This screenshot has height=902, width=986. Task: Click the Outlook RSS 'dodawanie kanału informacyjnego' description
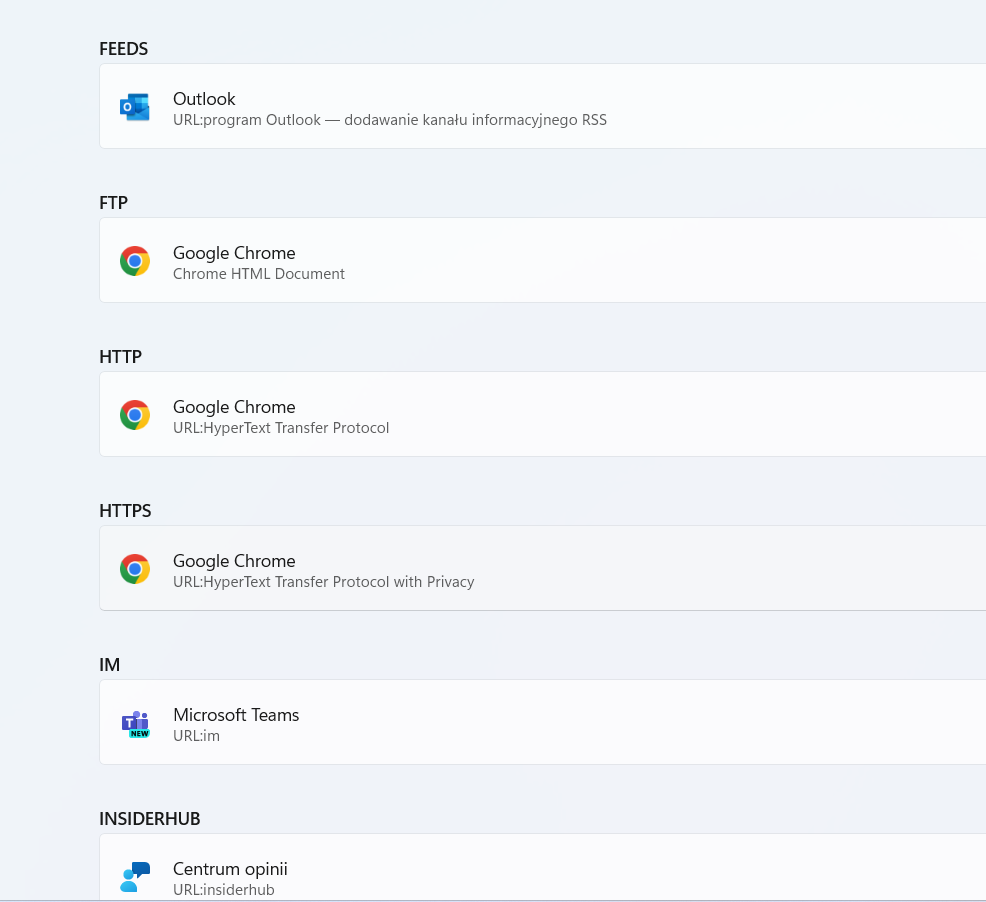390,120
